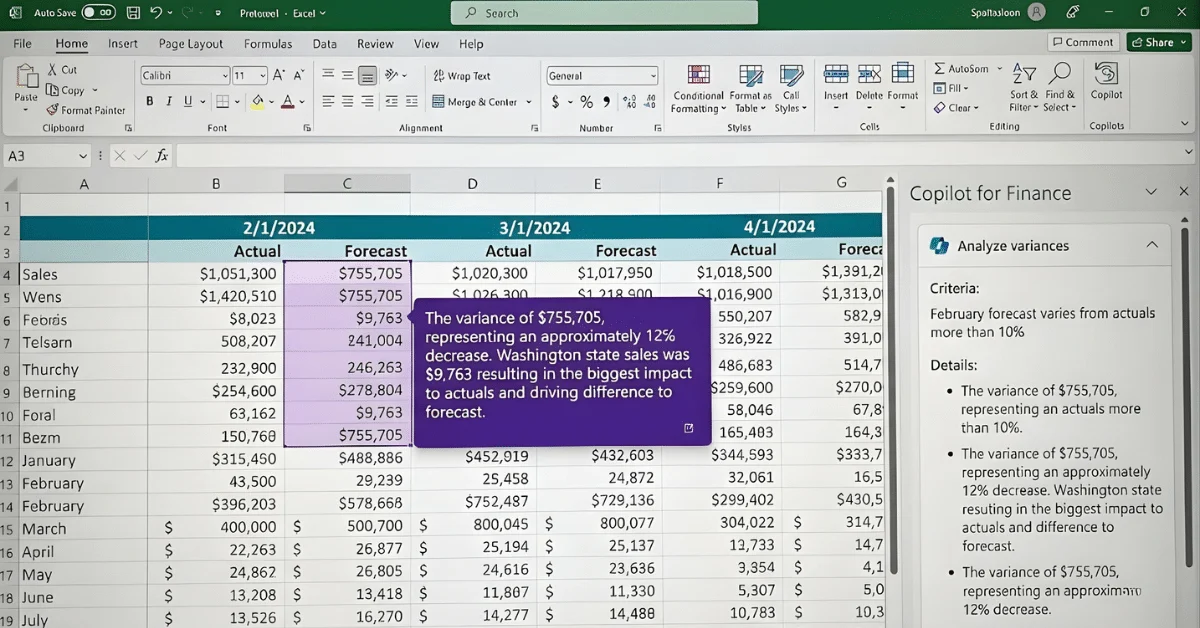Click the Percent Style icon
Screen dimensions: 1200x628
tap(586, 102)
